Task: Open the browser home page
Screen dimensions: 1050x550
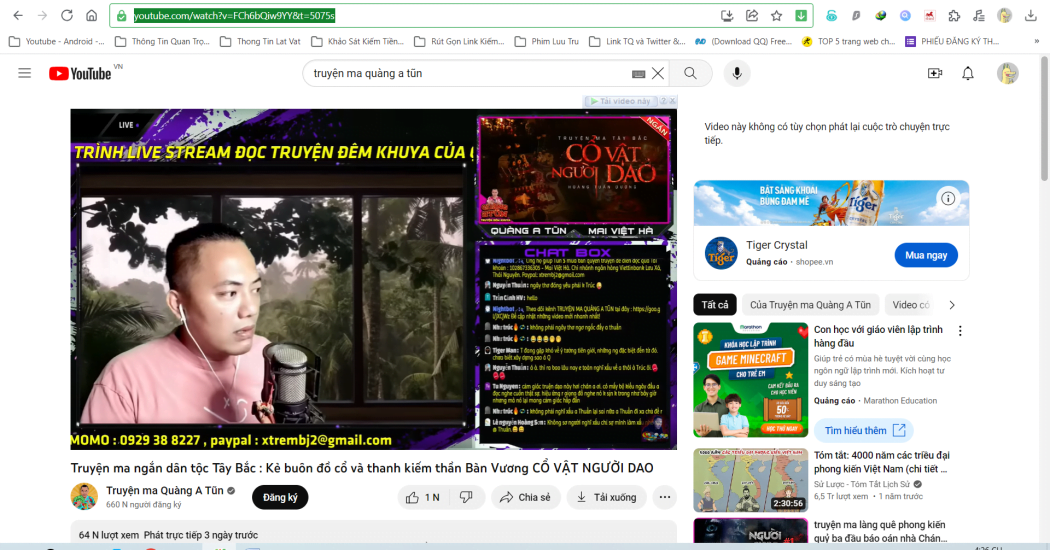Action: (92, 15)
